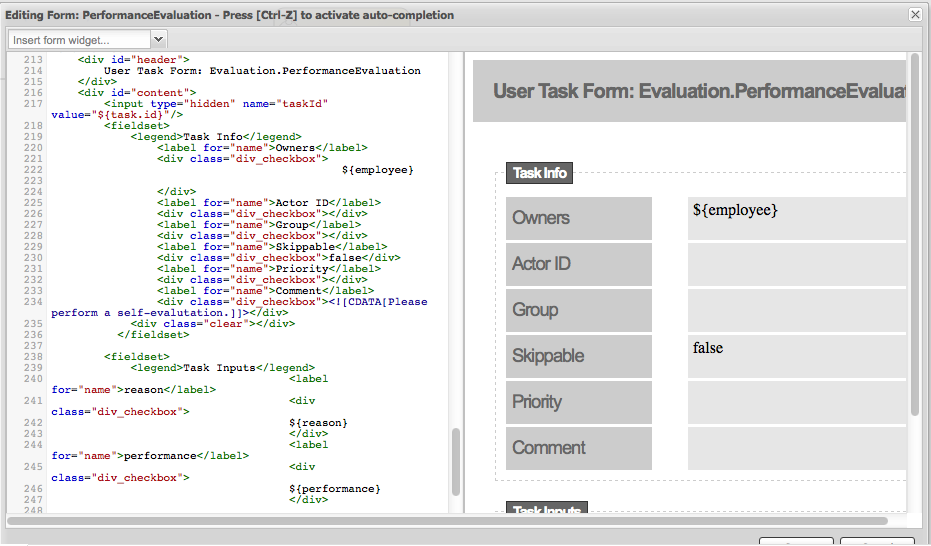Close the Editing Form dialog
The width and height of the screenshot is (931, 546).
914,15
